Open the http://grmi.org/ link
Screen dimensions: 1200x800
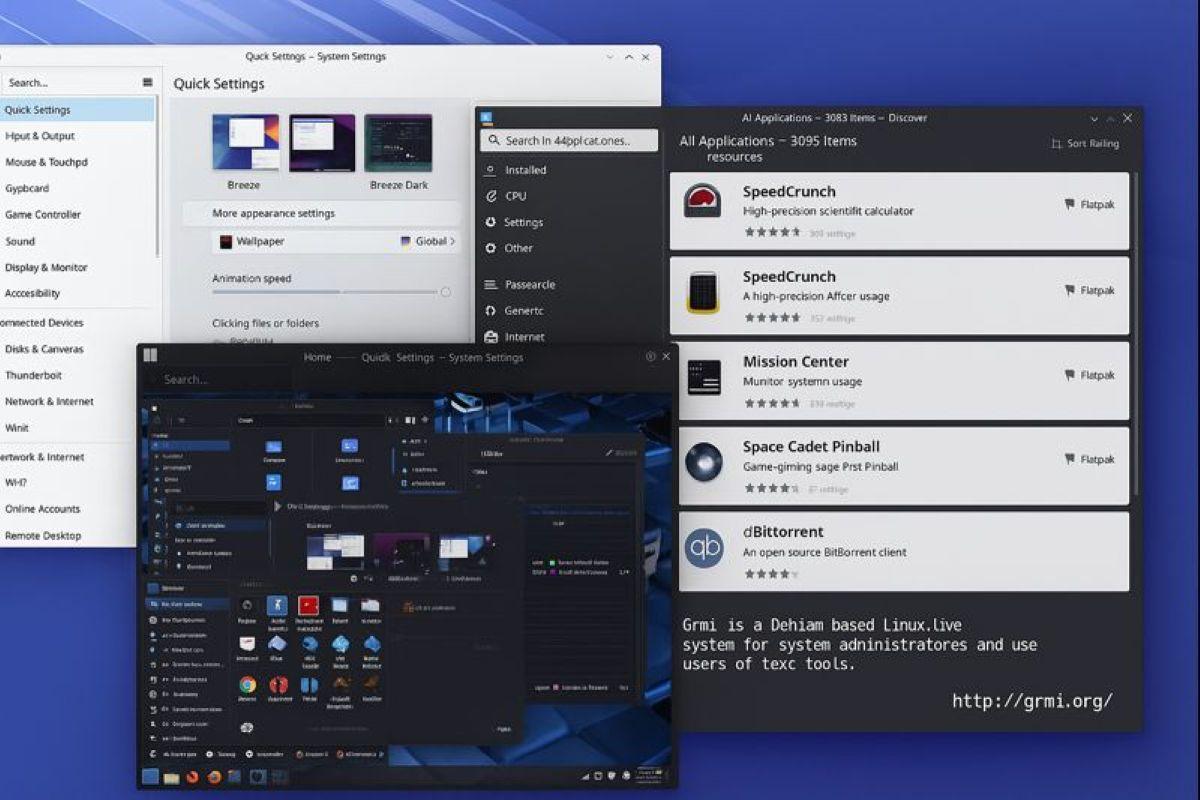1032,701
